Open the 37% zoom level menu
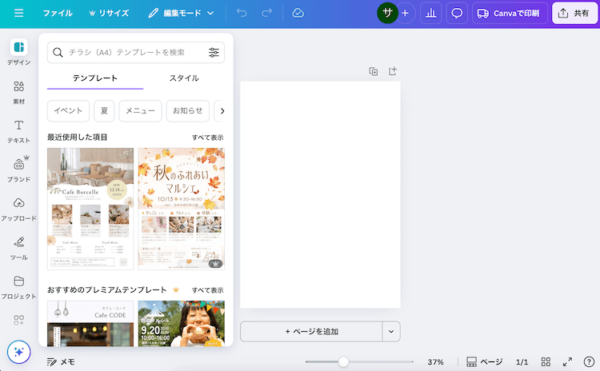 pos(435,362)
